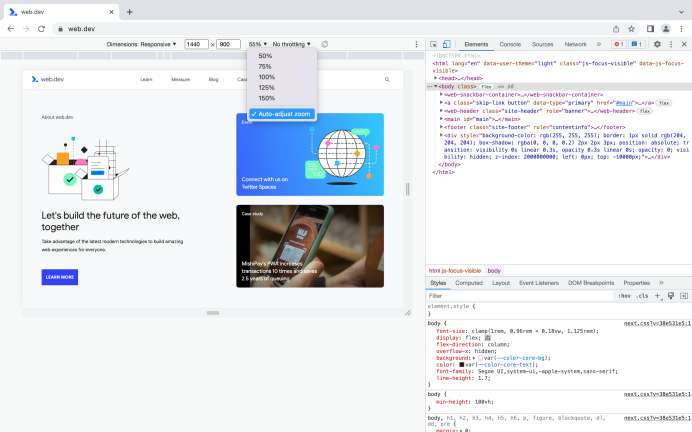Open the Layout tab
Viewport: 692px width, 432px height.
coord(501,283)
